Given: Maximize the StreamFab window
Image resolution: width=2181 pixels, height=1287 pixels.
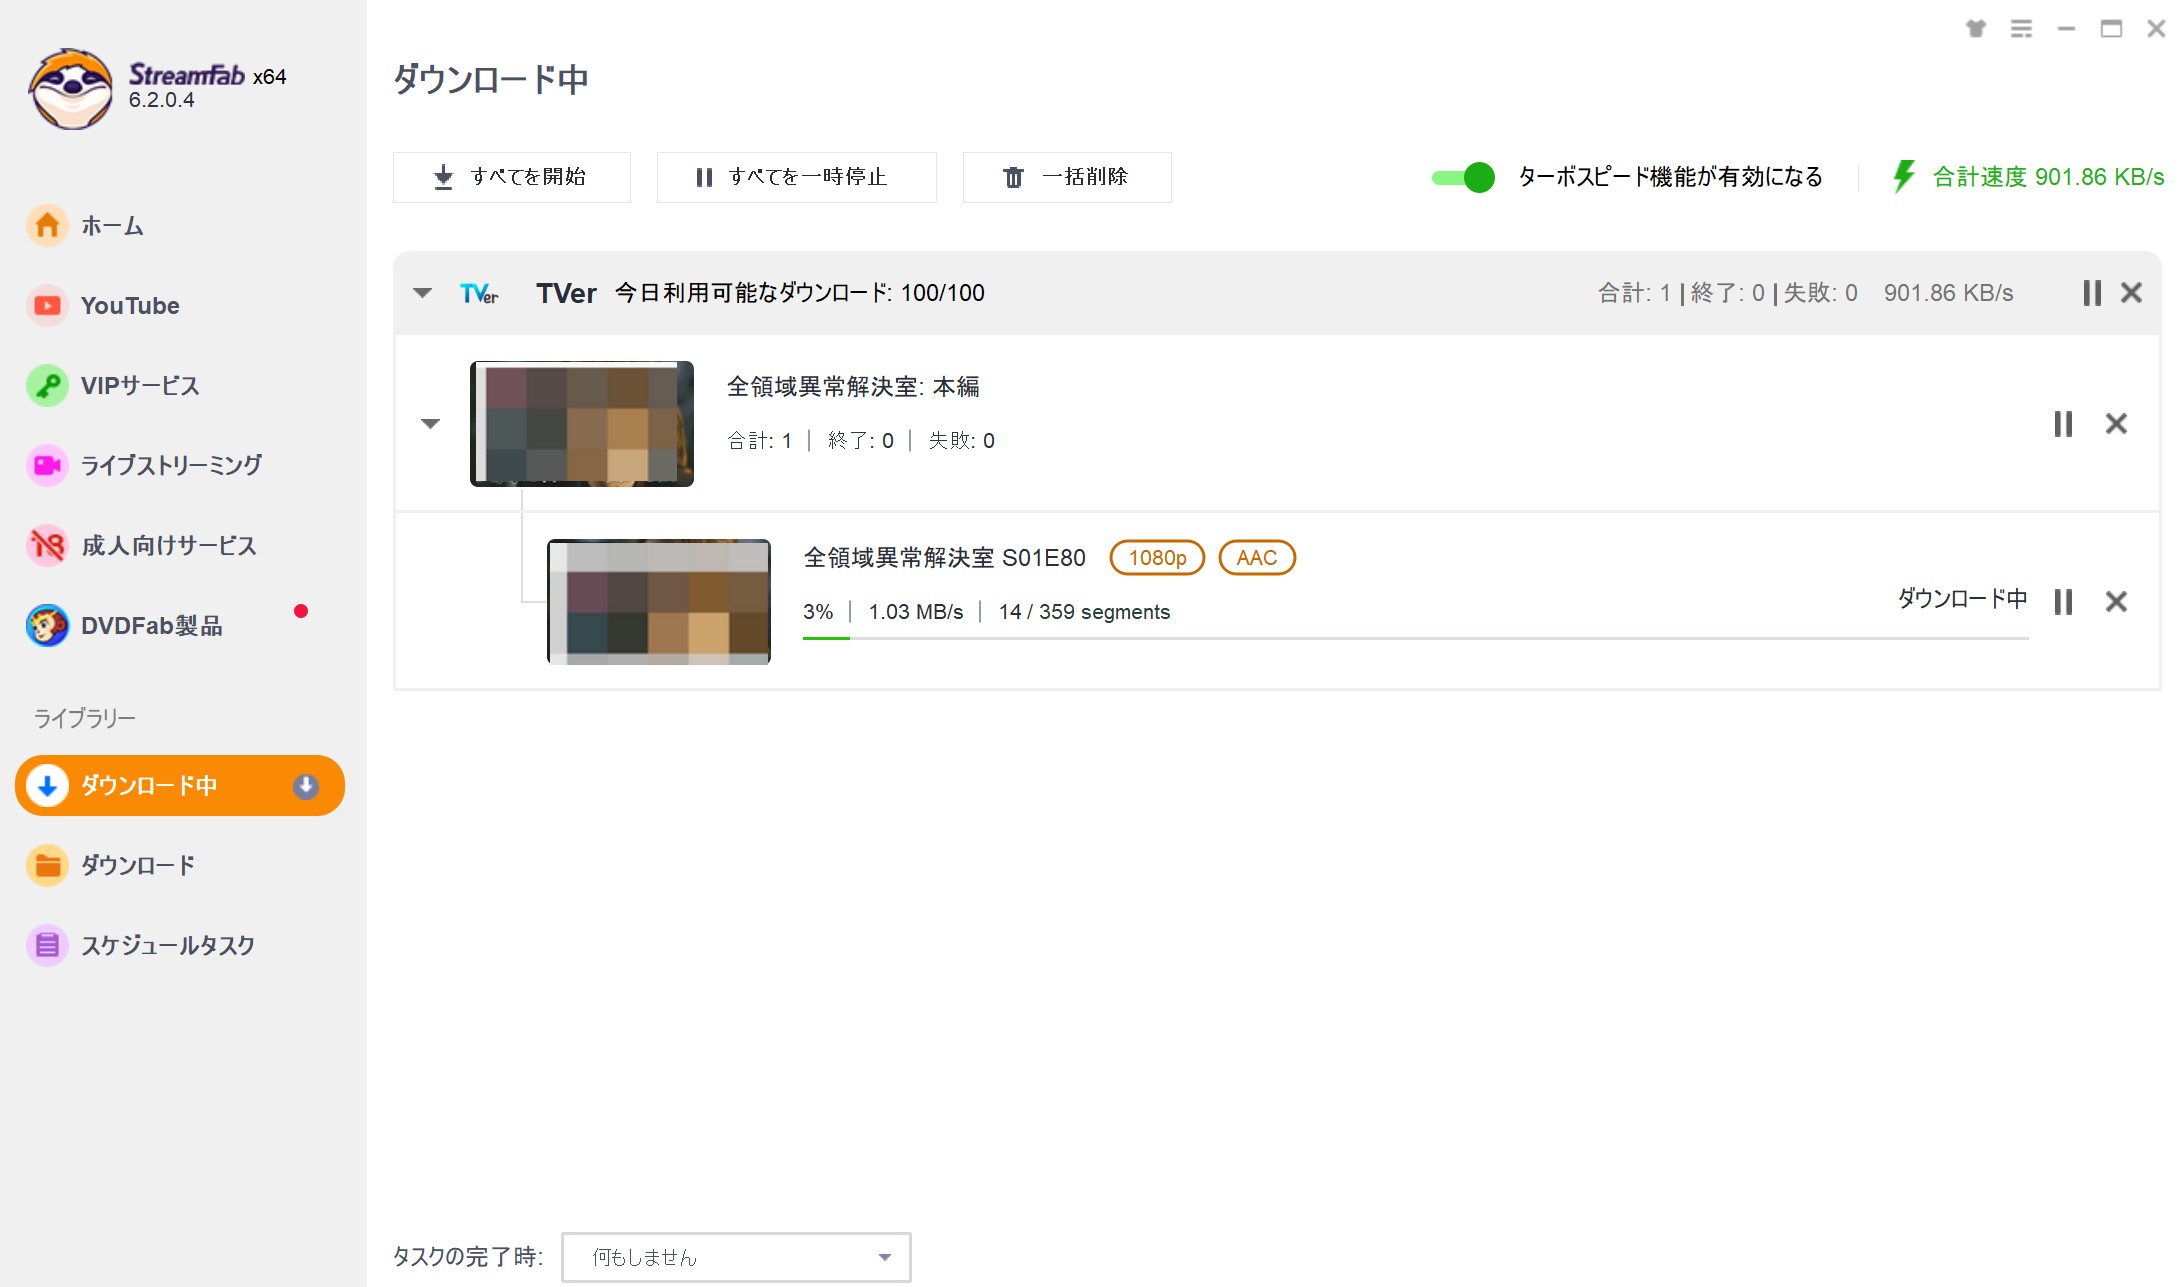Looking at the screenshot, I should point(2111,29).
